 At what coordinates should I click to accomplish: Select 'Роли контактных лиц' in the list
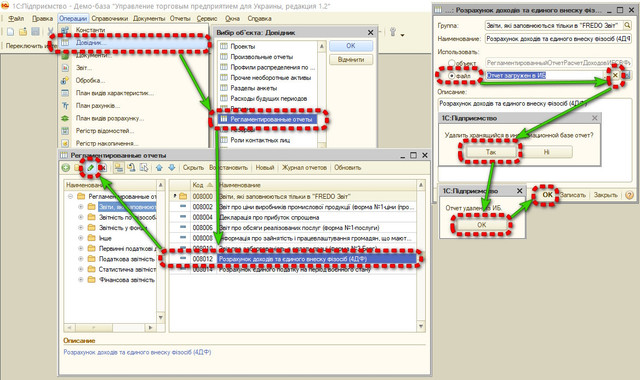[x=260, y=140]
